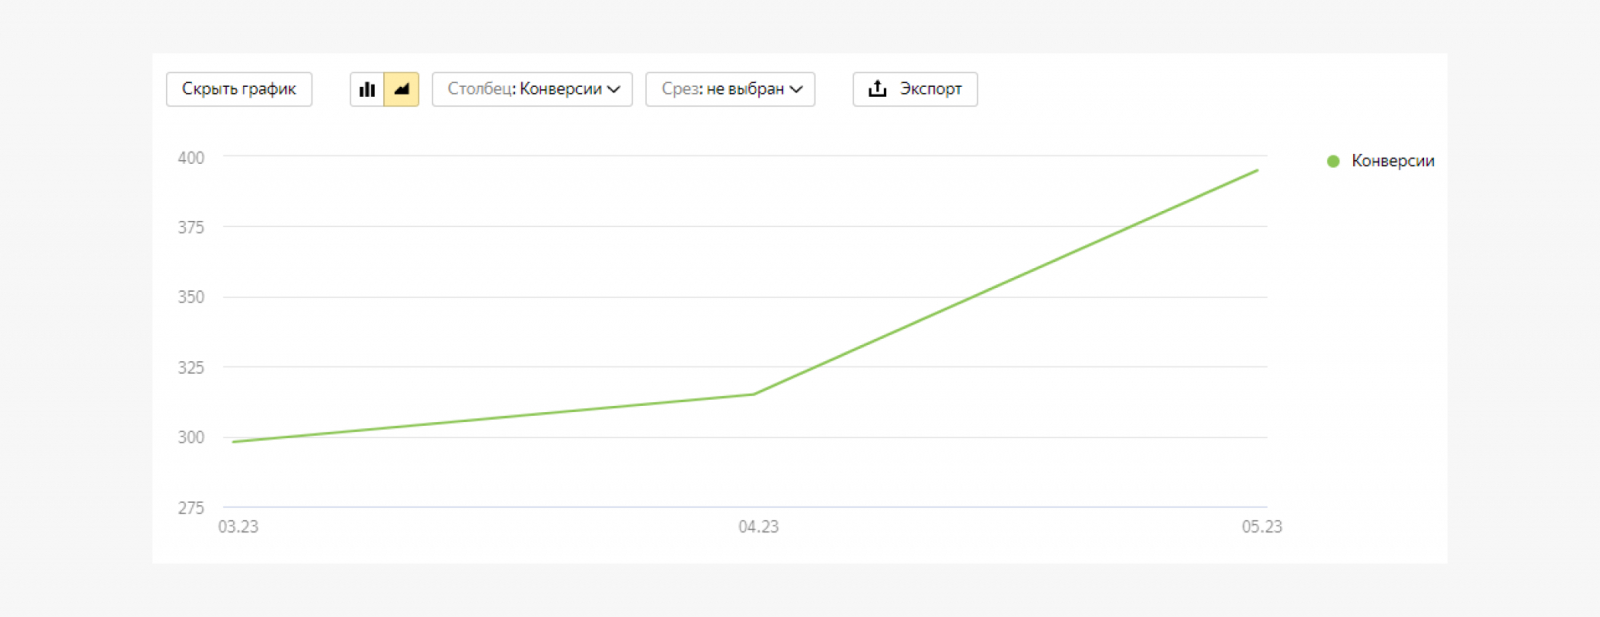Click the 350 y-axis label
The height and width of the screenshot is (617, 1600).
coord(191,297)
